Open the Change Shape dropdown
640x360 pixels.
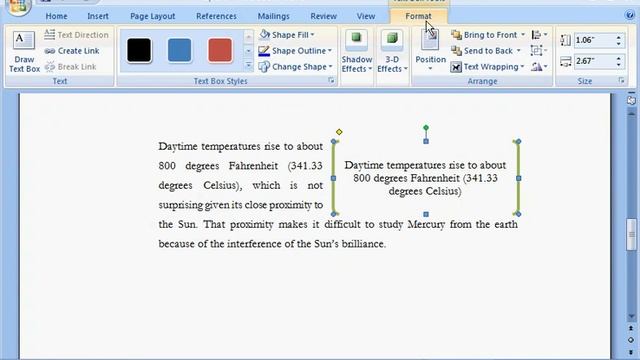coord(296,67)
